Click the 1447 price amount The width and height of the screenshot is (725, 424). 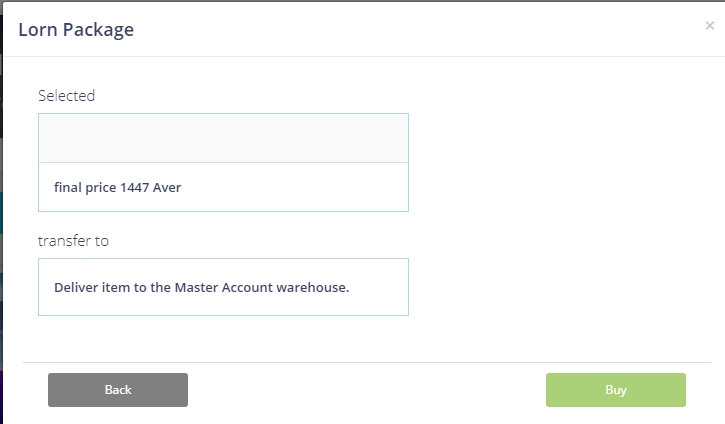(135, 187)
